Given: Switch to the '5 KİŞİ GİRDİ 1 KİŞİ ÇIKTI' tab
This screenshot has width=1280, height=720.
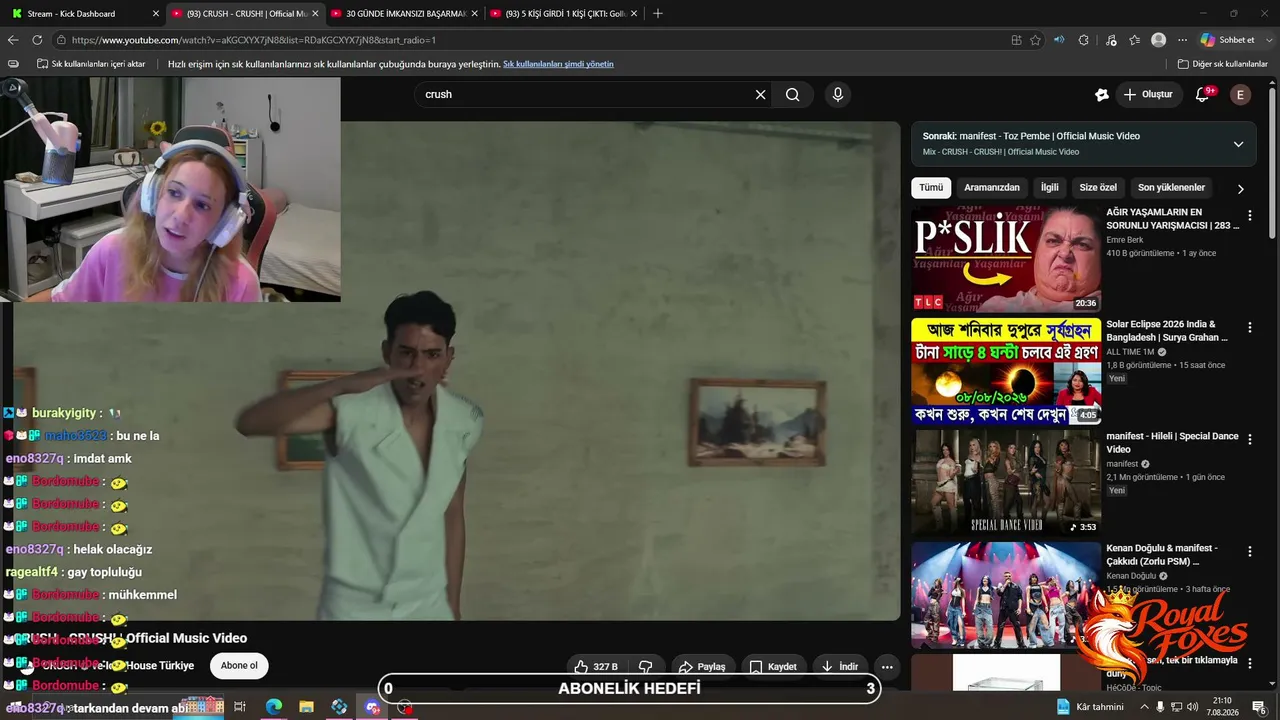Looking at the screenshot, I should [563, 14].
